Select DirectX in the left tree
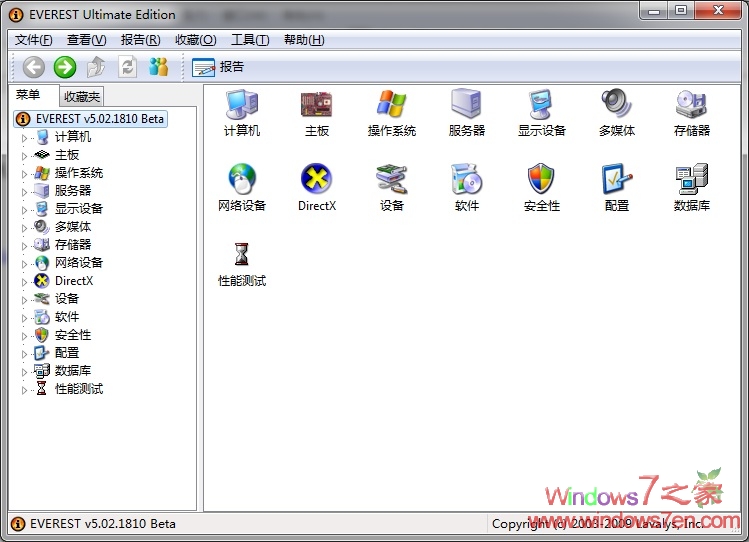The image size is (749, 542). click(x=74, y=281)
